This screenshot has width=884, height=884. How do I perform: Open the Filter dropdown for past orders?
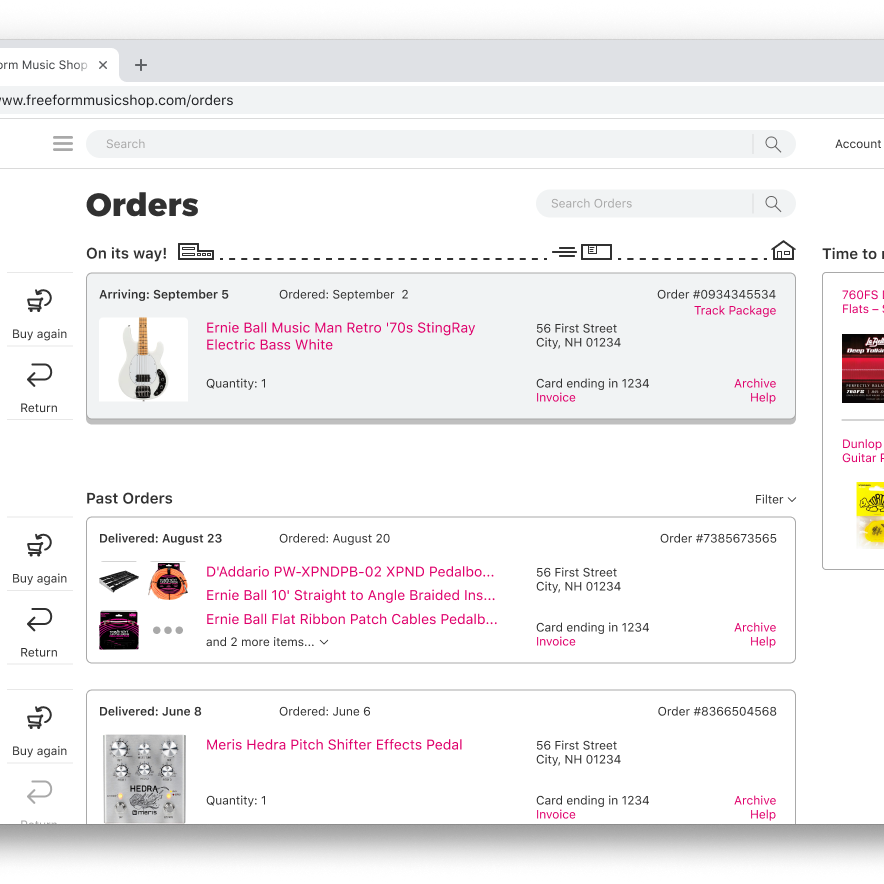coord(775,500)
